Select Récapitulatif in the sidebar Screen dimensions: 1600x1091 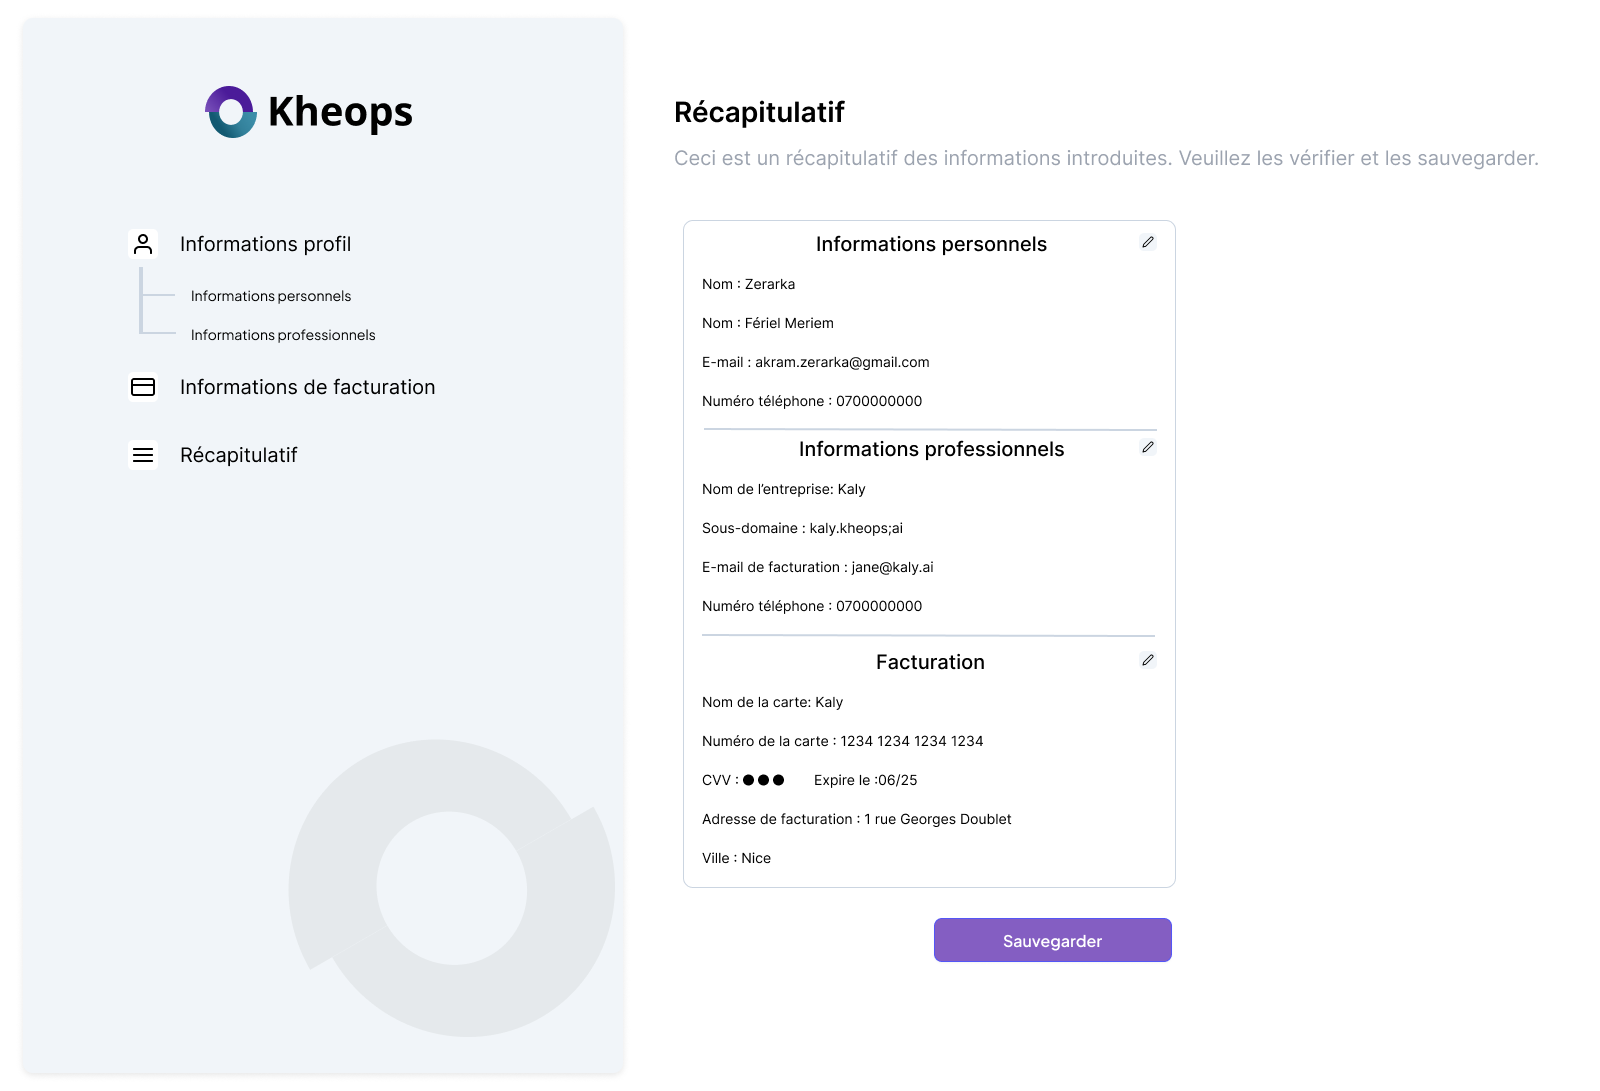click(x=238, y=455)
